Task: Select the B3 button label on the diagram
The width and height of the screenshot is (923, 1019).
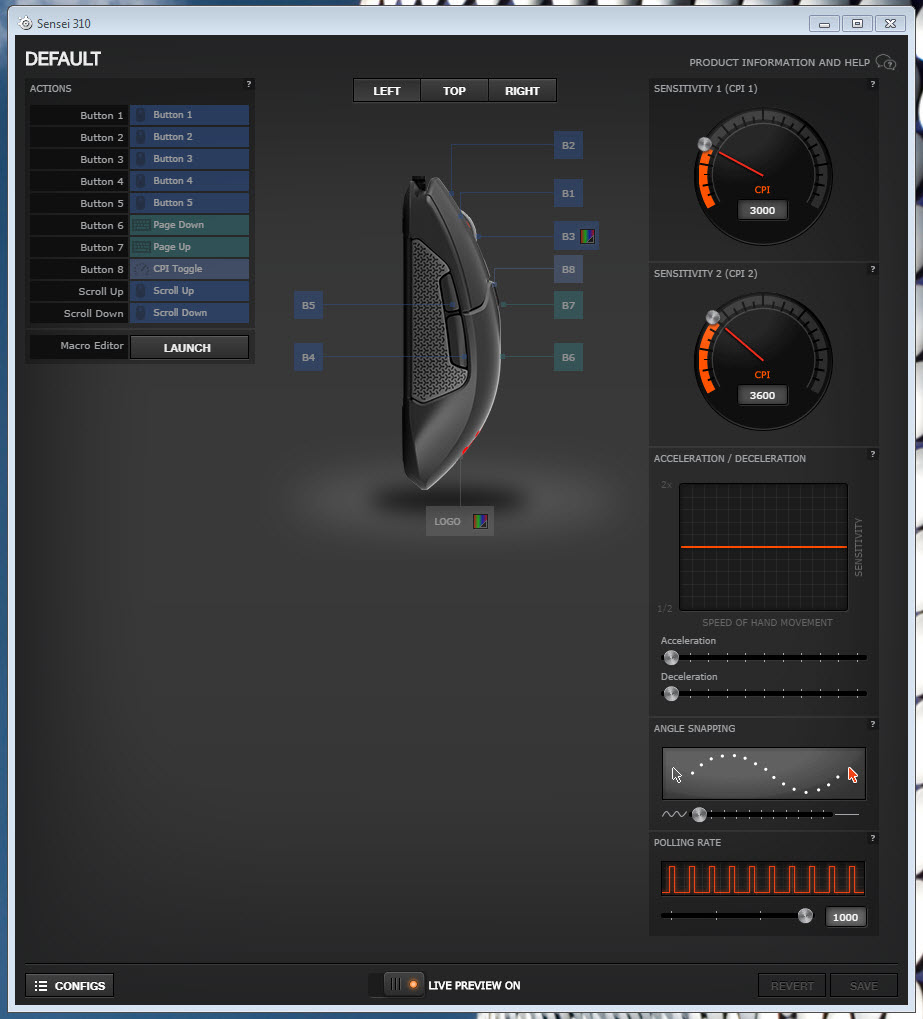Action: [x=568, y=237]
